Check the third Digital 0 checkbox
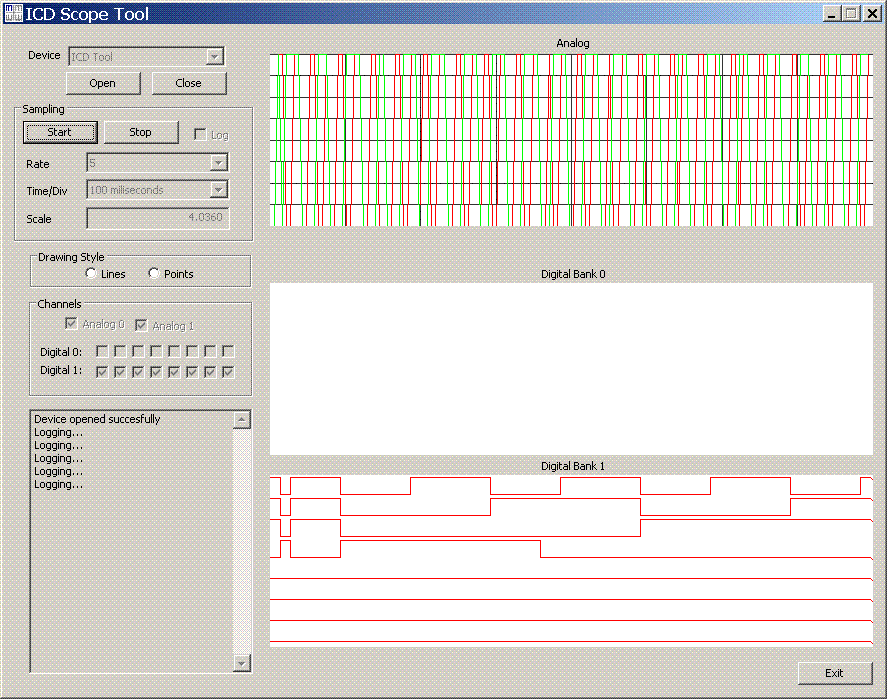The height and width of the screenshot is (699, 887). [138, 351]
